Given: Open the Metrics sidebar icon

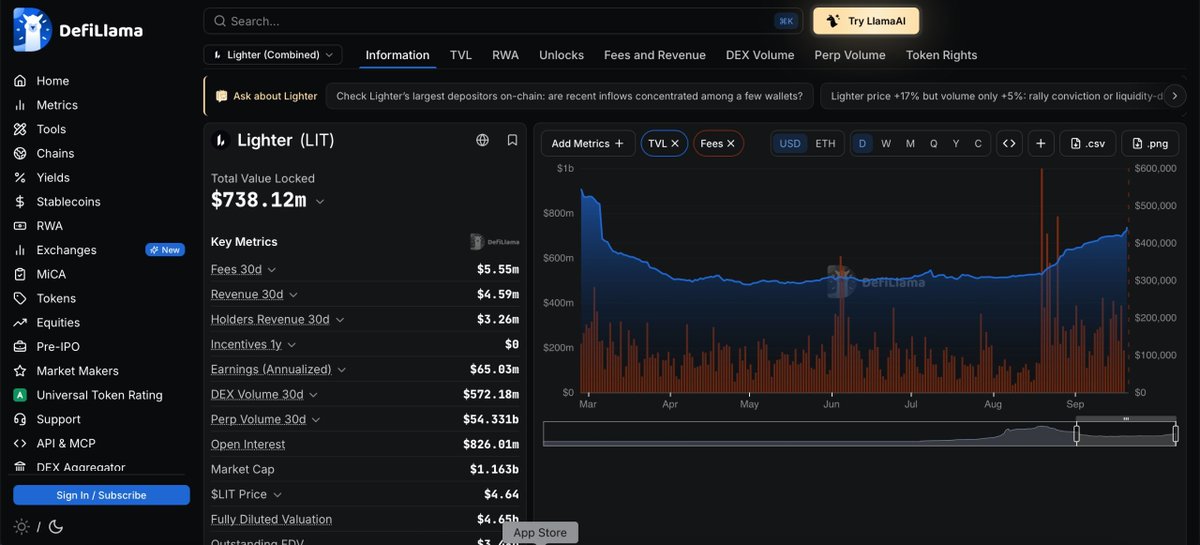Looking at the screenshot, I should coord(19,105).
